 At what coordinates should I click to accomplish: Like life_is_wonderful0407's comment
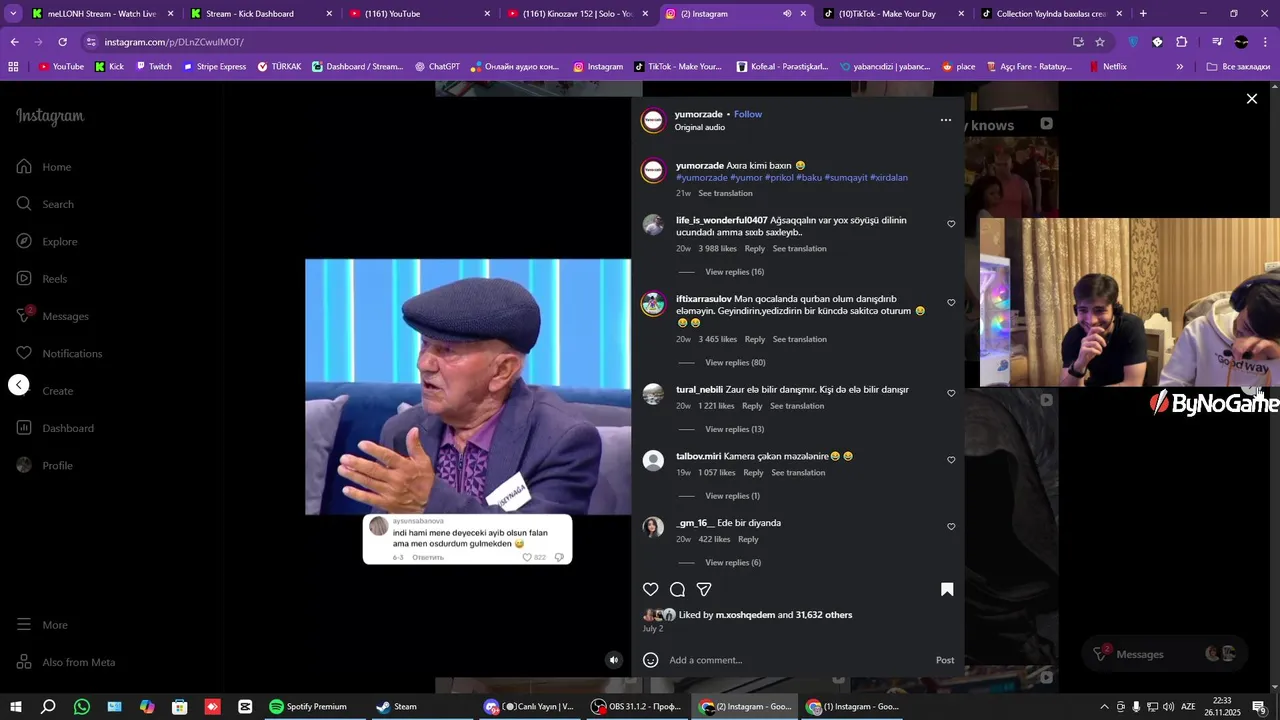point(951,224)
